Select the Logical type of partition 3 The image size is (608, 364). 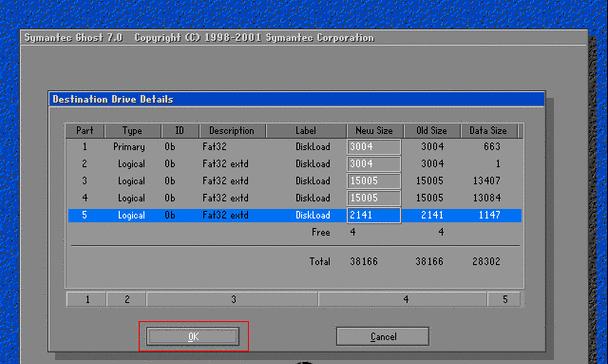pos(131,181)
